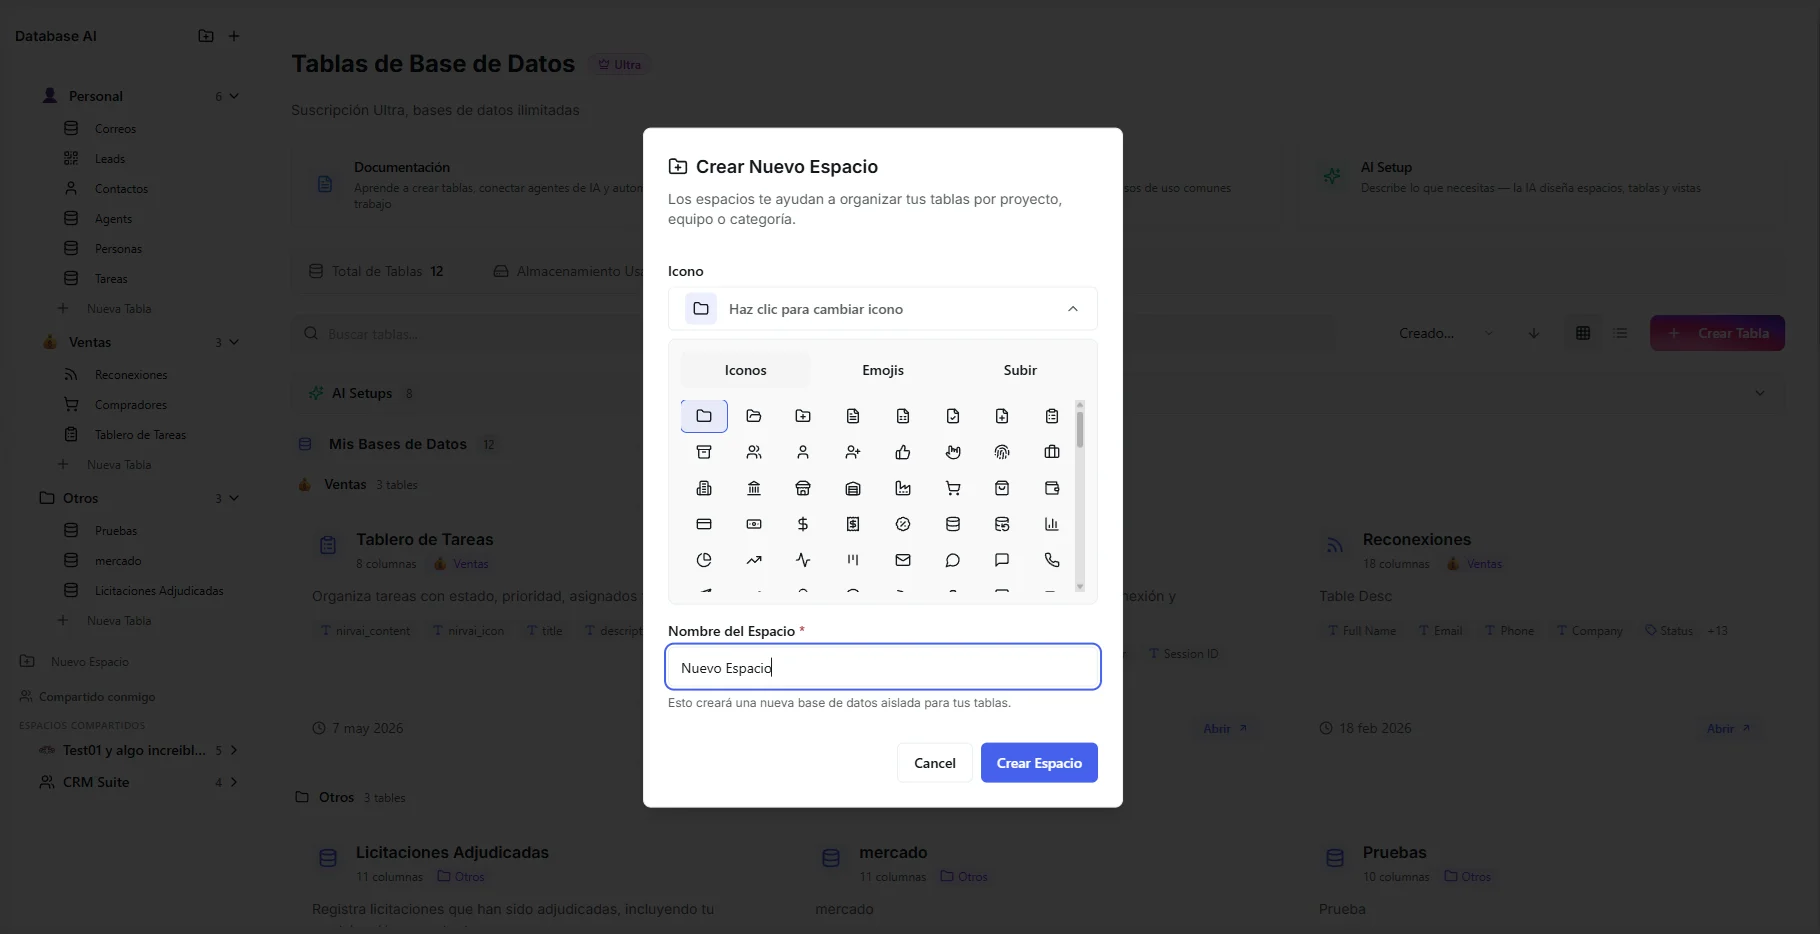1820x934 pixels.
Task: Pick the database cylinder icon
Action: click(x=953, y=524)
